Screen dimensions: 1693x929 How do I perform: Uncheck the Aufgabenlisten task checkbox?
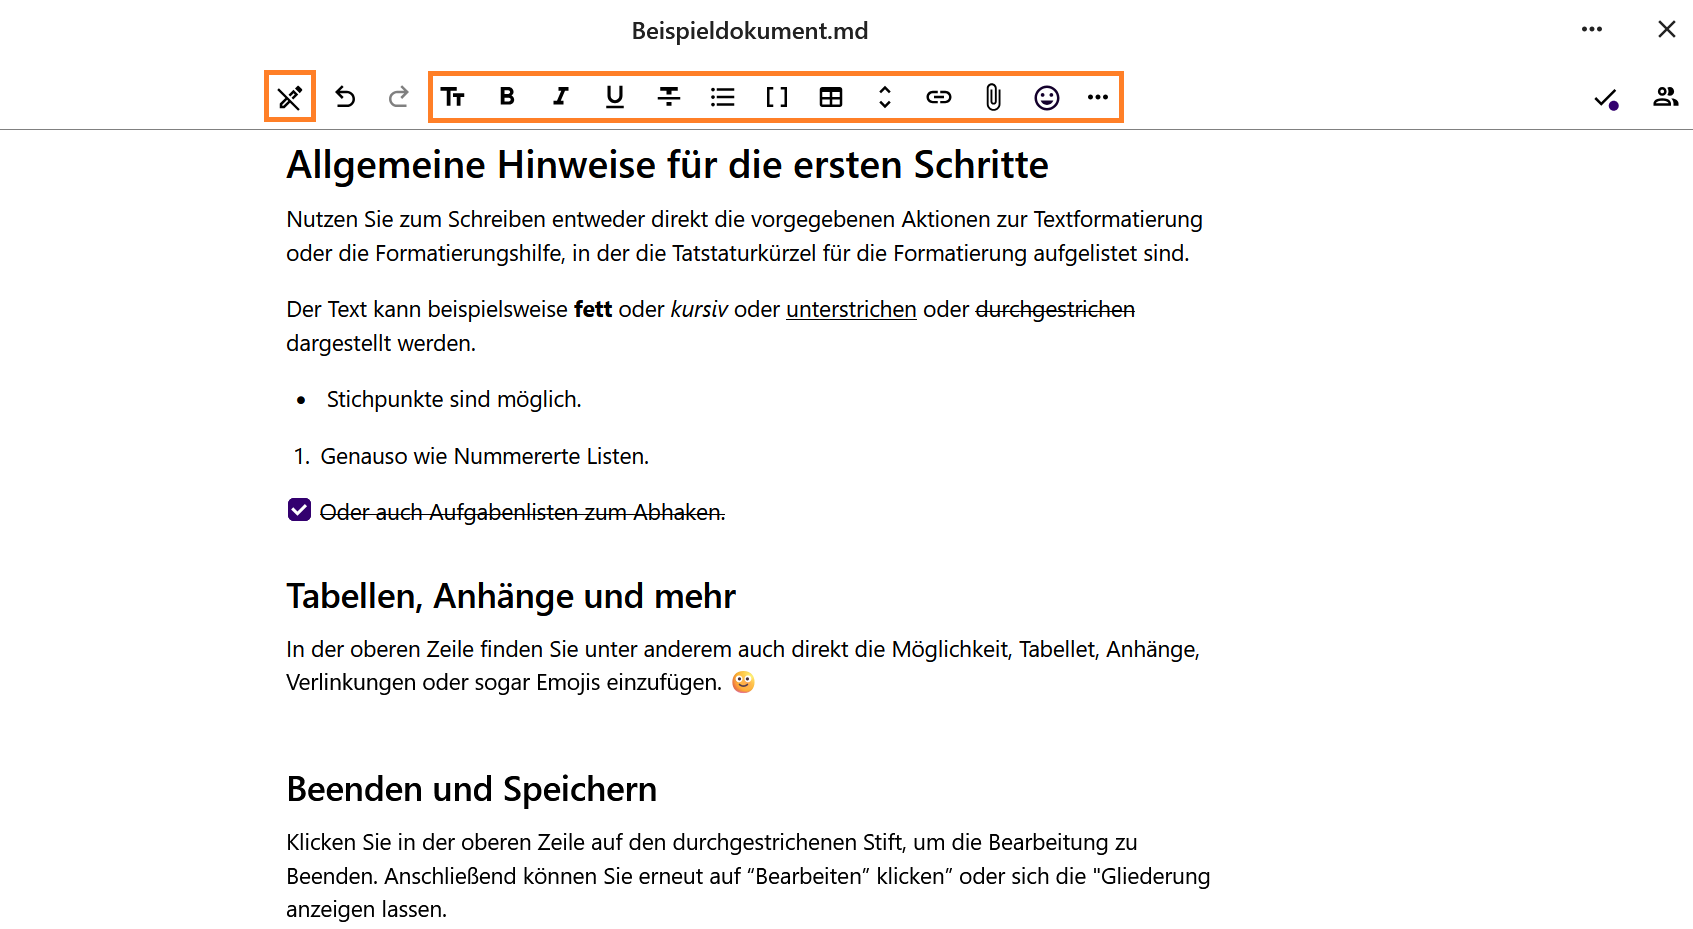click(299, 511)
